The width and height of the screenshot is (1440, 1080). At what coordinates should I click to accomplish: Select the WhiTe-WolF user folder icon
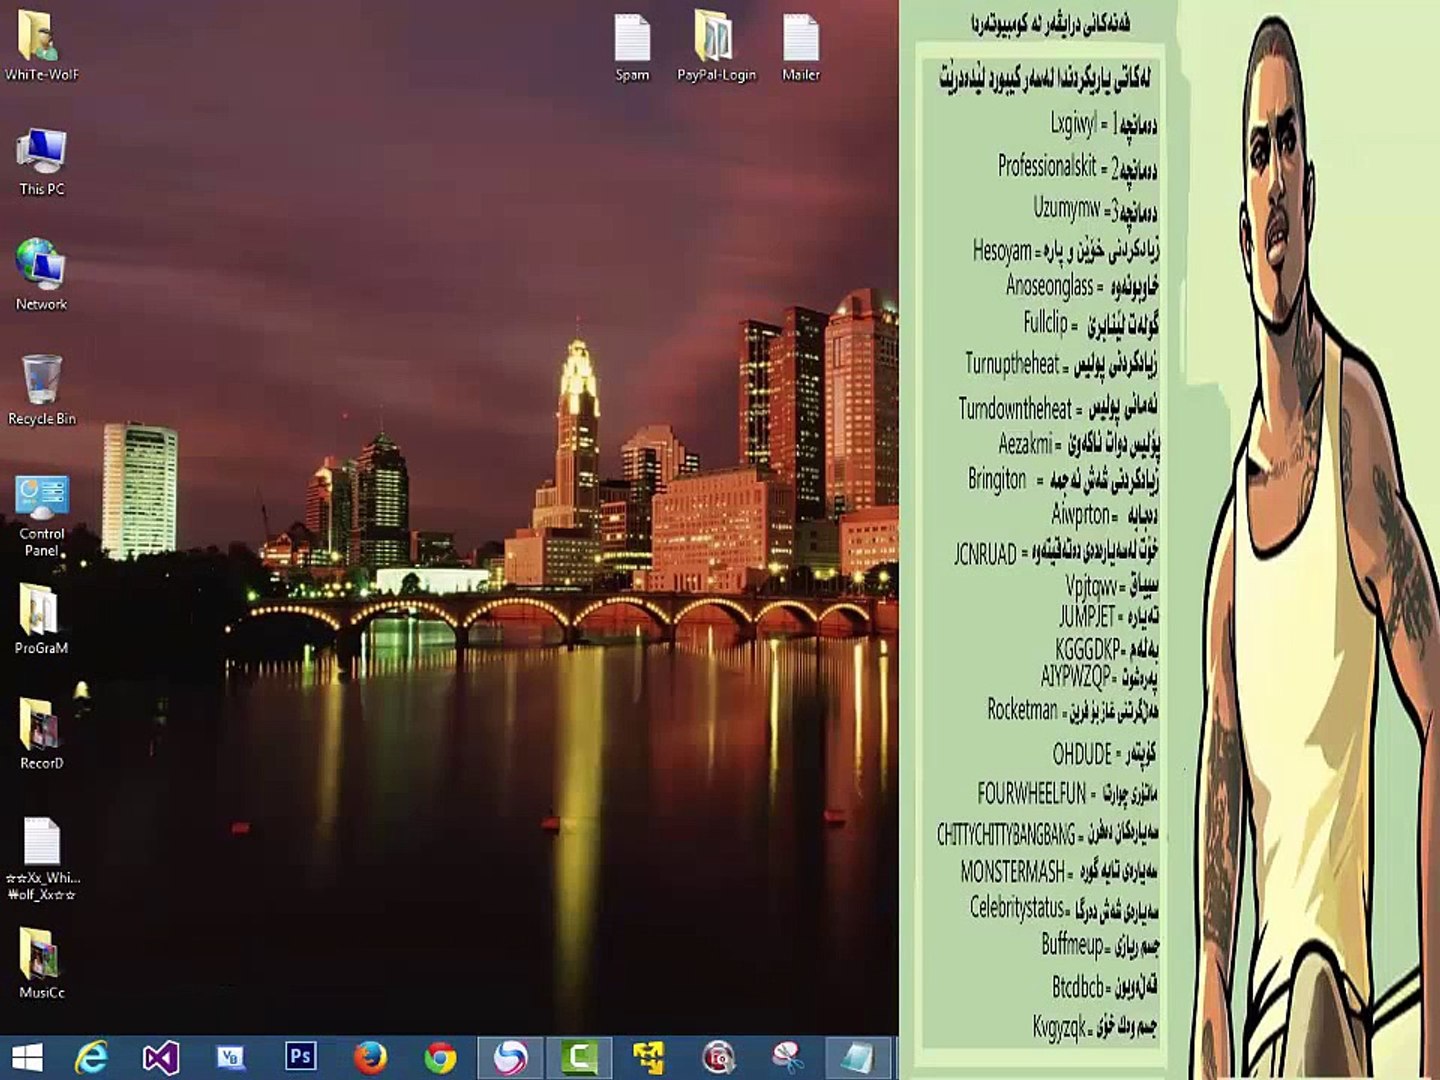(x=41, y=45)
